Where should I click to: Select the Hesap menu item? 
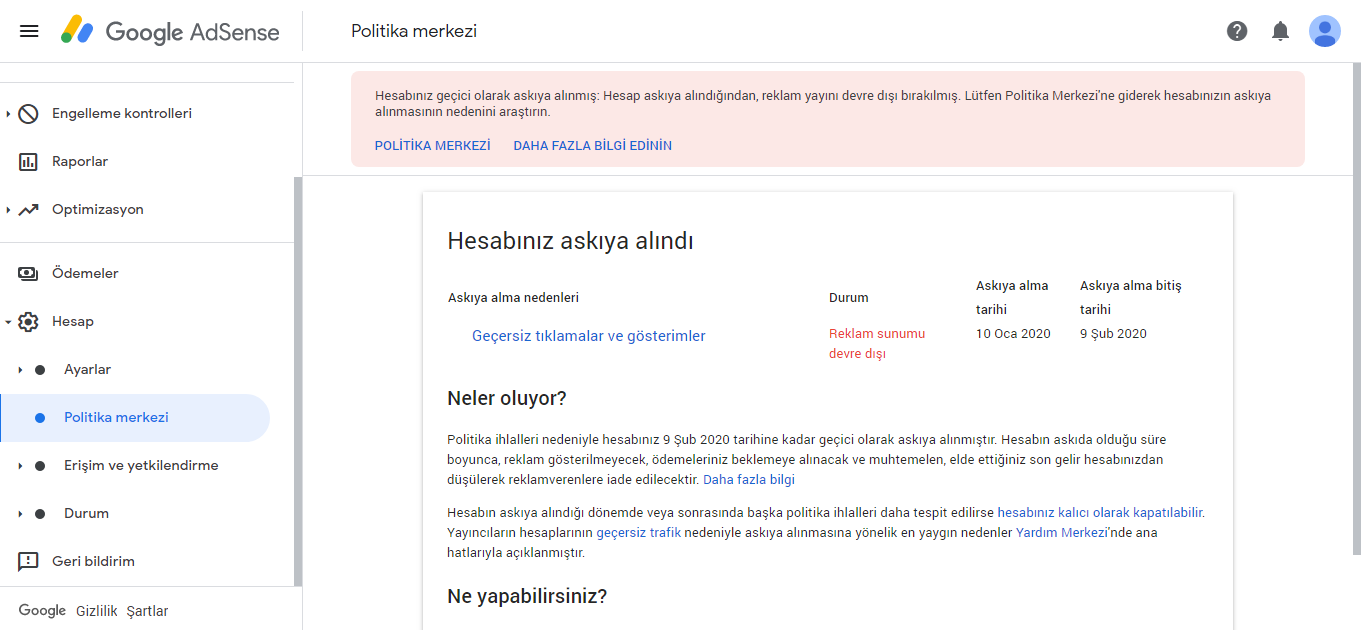point(73,321)
